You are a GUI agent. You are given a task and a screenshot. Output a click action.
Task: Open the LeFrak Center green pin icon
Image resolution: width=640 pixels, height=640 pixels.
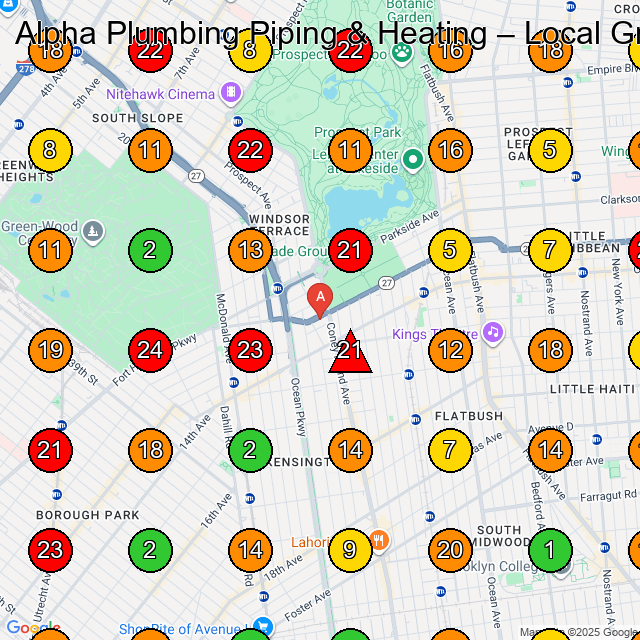pos(413,160)
